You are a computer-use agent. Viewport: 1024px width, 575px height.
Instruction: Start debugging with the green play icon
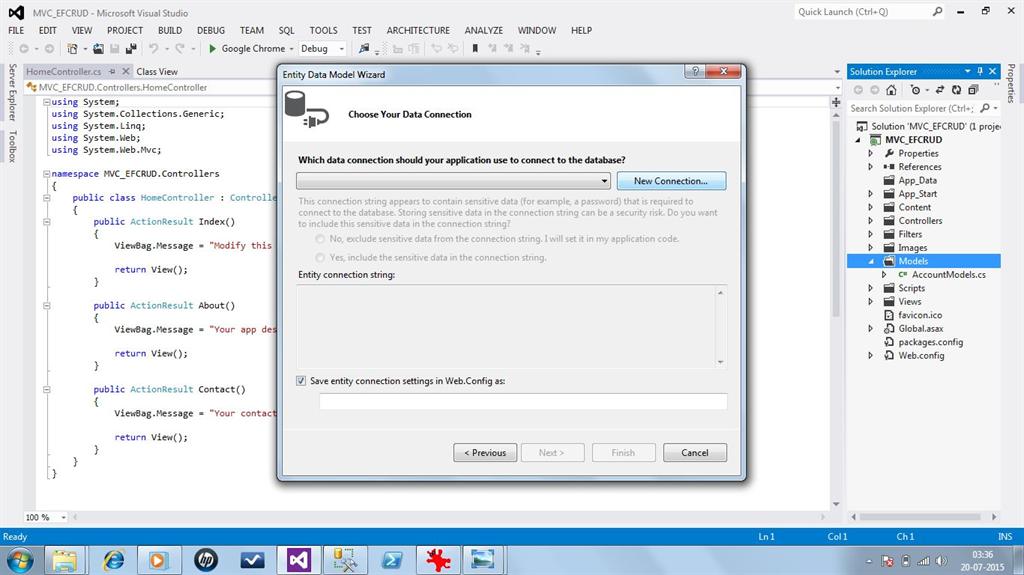[x=212, y=48]
